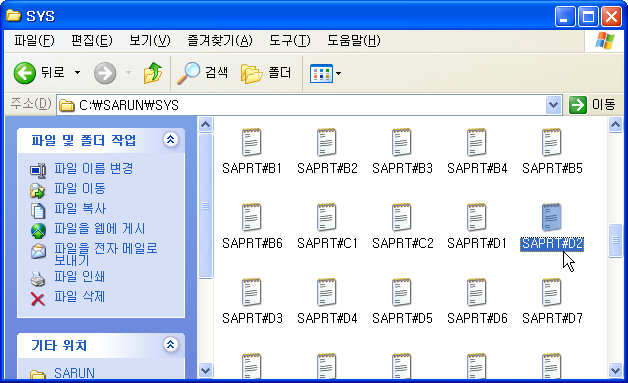Click the Forward arrow icon
Image resolution: width=628 pixels, height=383 pixels.
[x=105, y=73]
